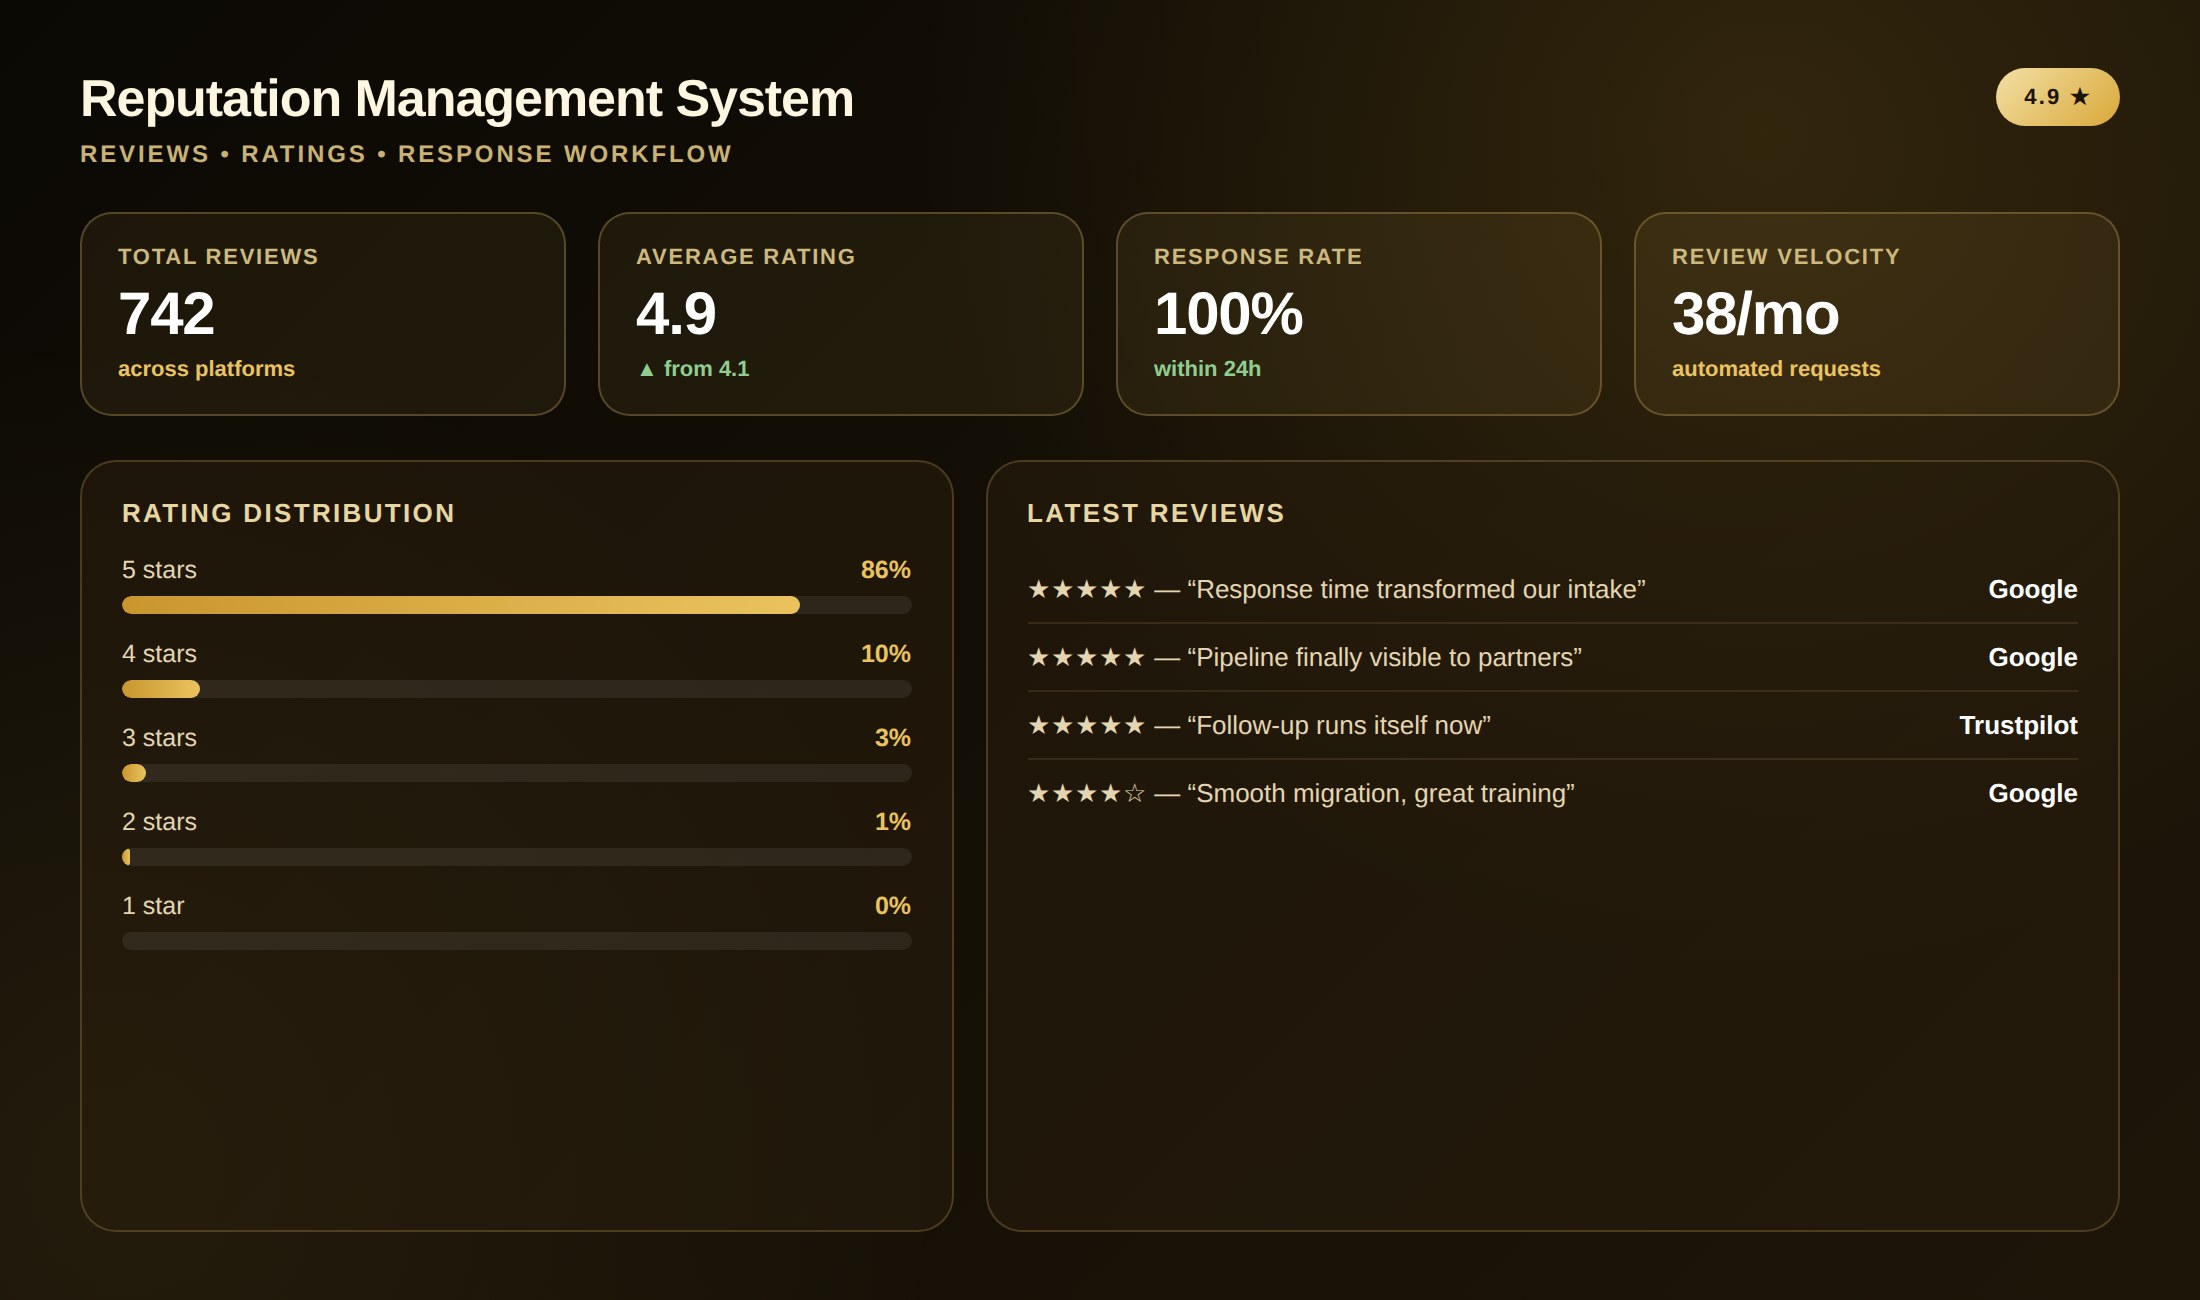Click the Reputation Management System title
Screen dimensions: 2200x1300
click(467, 99)
